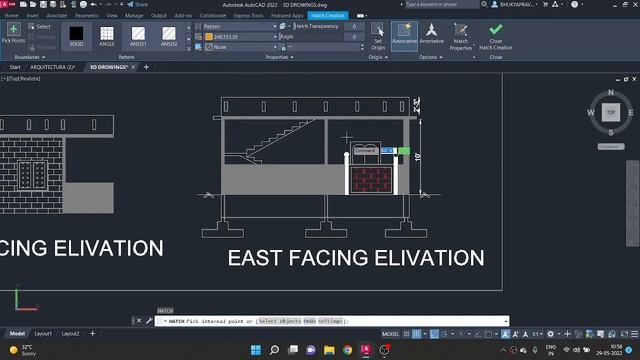Screen dimensions: 640x360
Task: Open the Windows Start menu
Action: coord(256,350)
